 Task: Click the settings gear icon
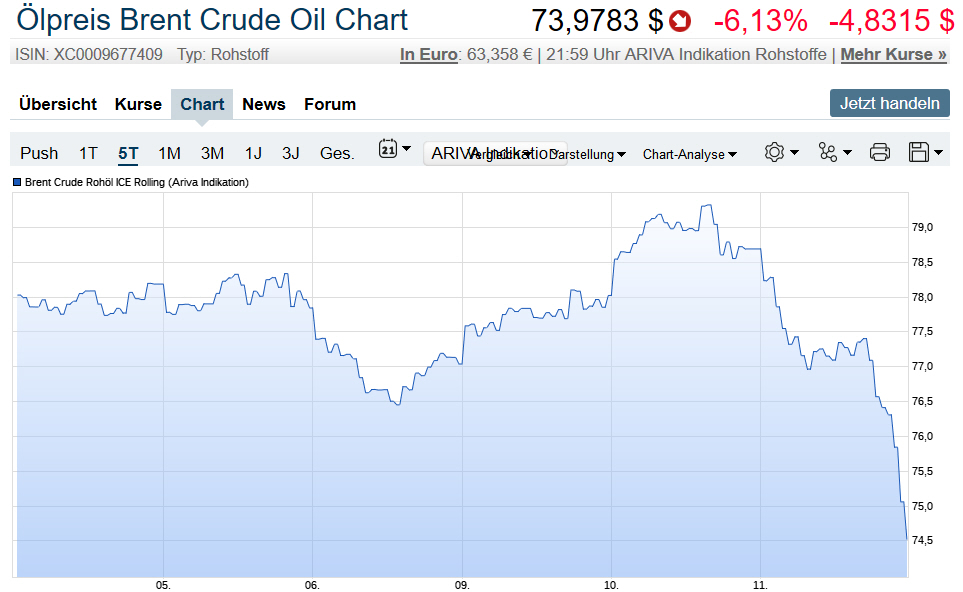[774, 152]
